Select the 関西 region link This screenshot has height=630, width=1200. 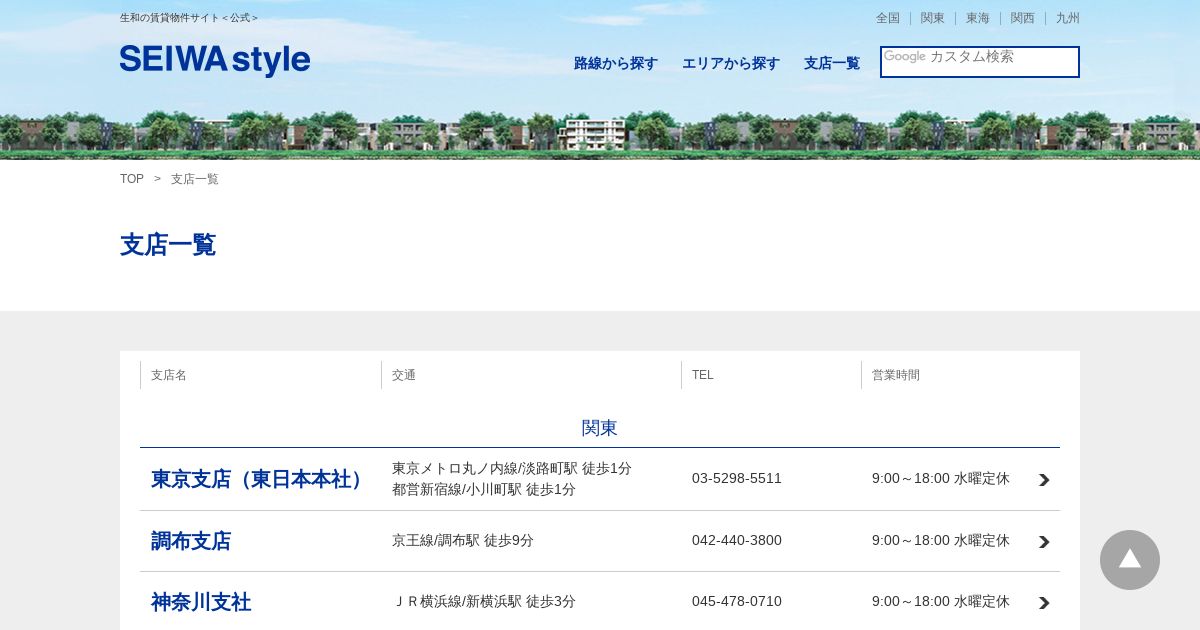pyautogui.click(x=1023, y=18)
